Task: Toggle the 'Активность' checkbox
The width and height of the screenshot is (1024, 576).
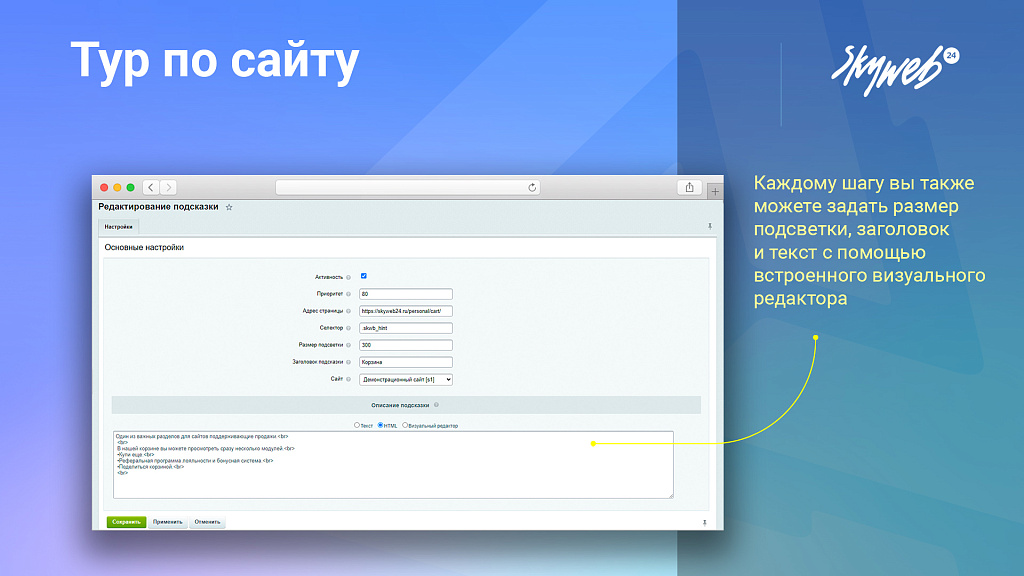Action: [x=363, y=274]
